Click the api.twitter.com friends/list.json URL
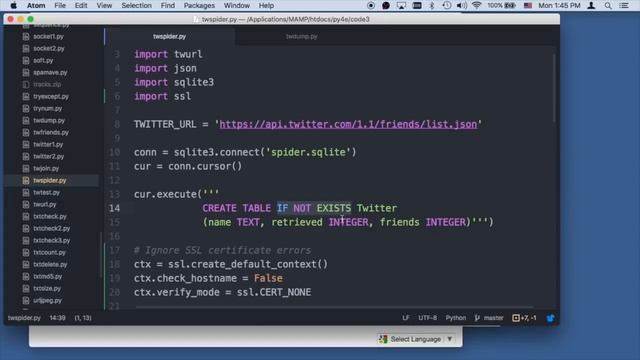The width and height of the screenshot is (640, 360). pyautogui.click(x=348, y=124)
